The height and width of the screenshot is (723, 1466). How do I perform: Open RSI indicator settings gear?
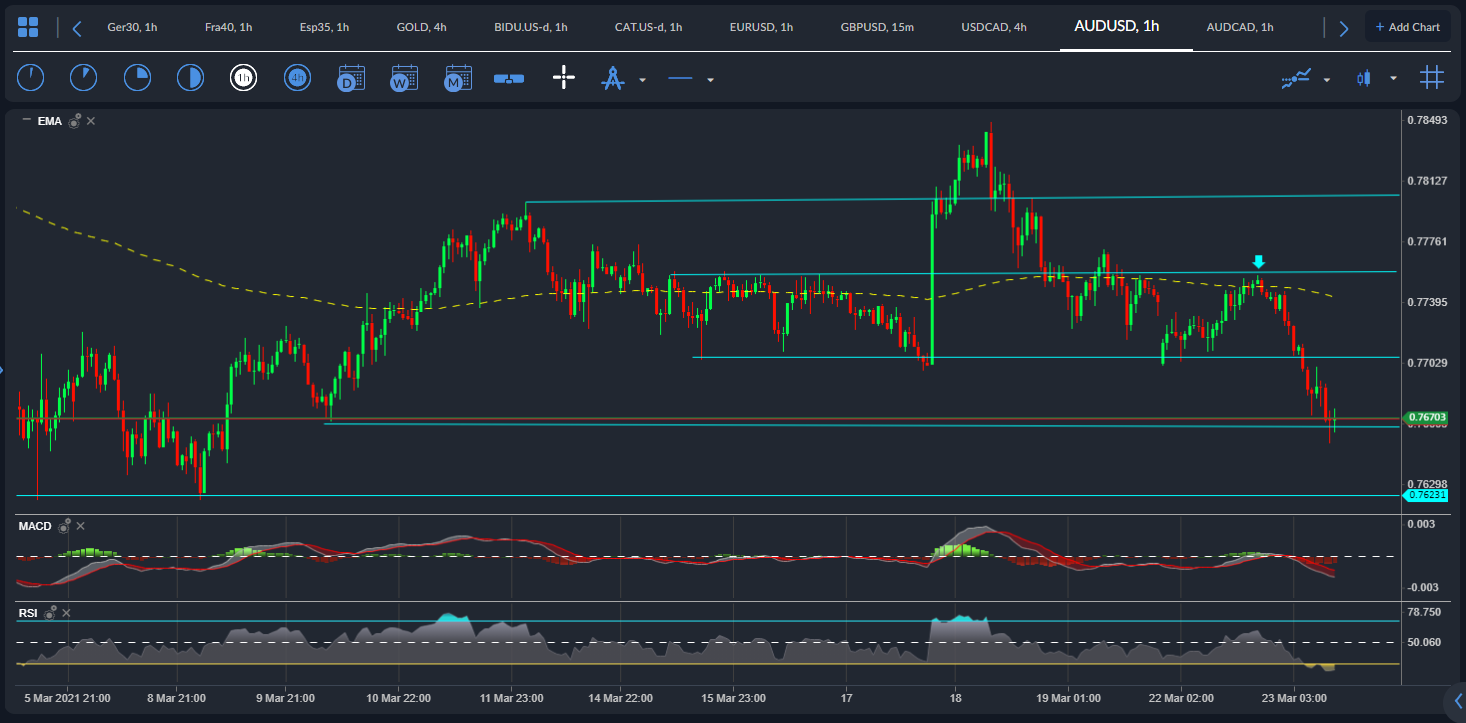[x=50, y=611]
